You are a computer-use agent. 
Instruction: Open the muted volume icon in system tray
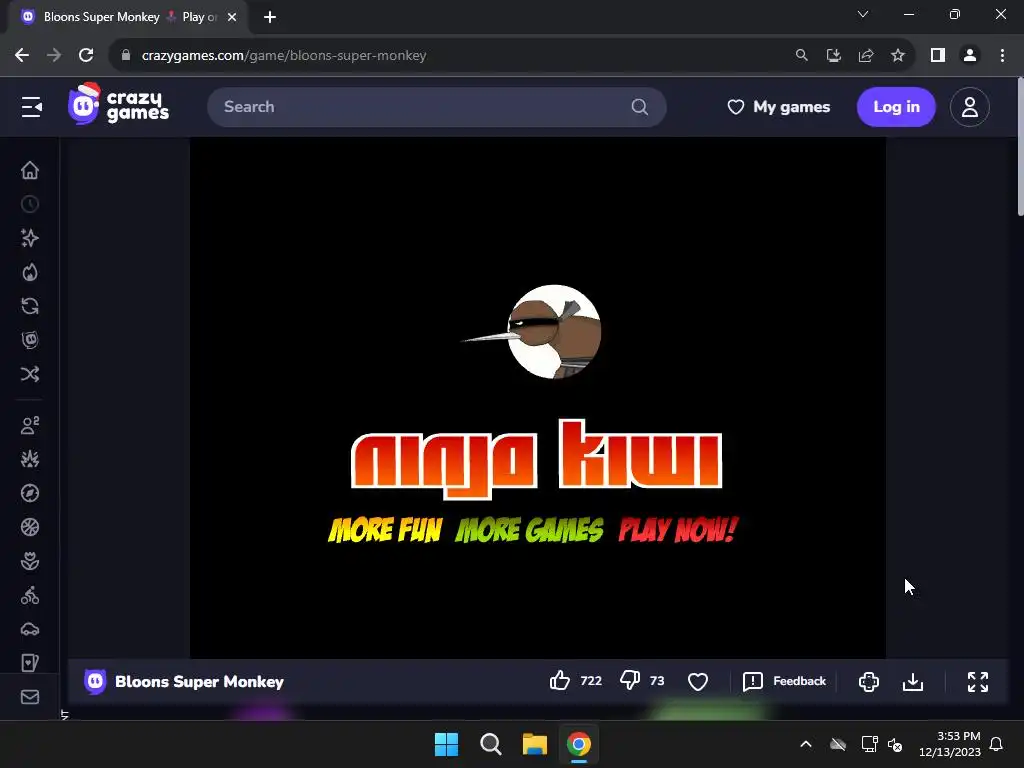(x=895, y=744)
